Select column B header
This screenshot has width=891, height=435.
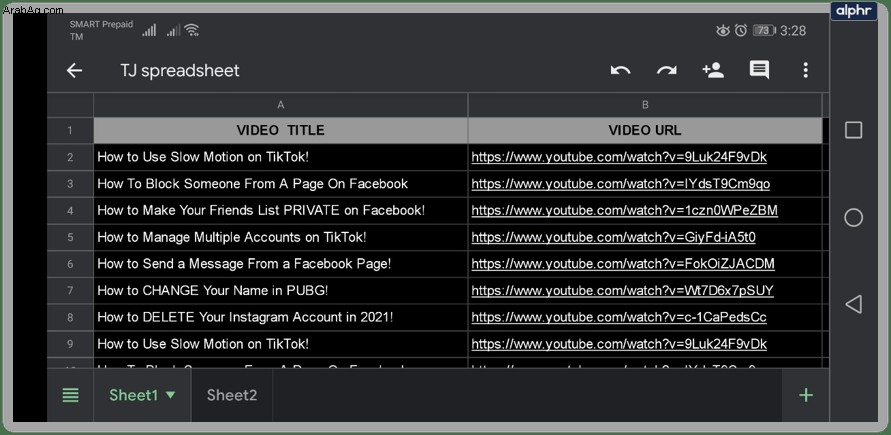coord(645,105)
